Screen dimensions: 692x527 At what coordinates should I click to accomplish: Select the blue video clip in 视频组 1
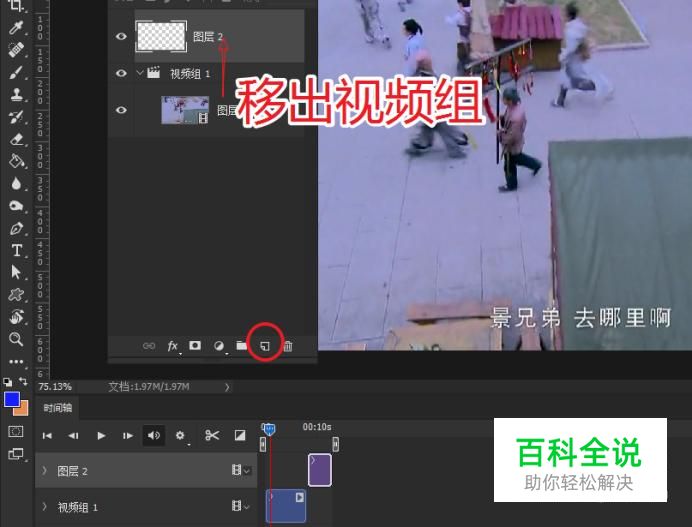click(x=286, y=506)
